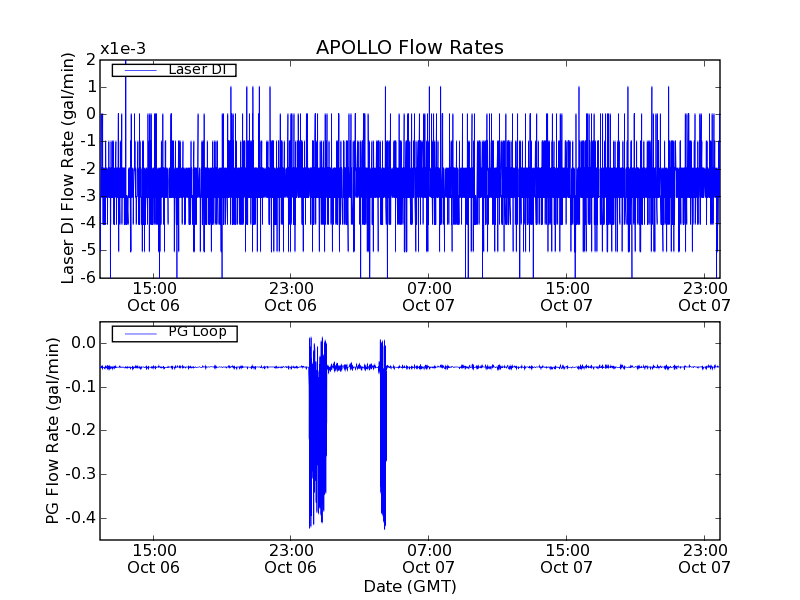Click y-tick '0.0' on the PG Loop plot
800x600 pixels.
click(84, 343)
